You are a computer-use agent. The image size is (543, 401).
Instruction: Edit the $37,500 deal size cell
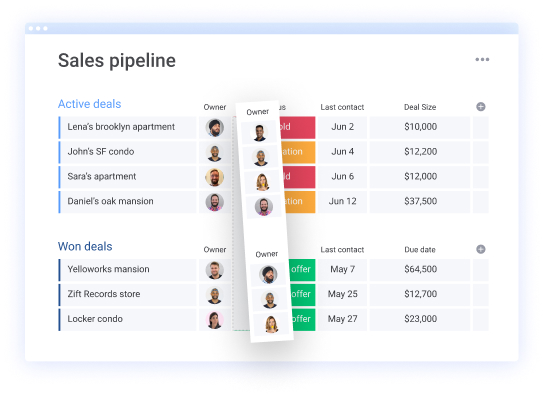pyautogui.click(x=420, y=202)
